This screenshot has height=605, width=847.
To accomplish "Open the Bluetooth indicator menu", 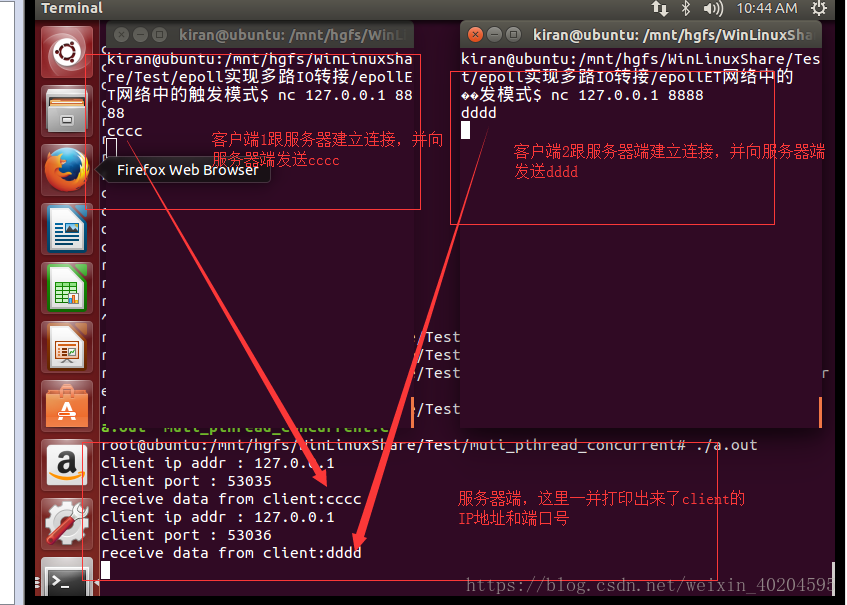I will click(x=685, y=8).
